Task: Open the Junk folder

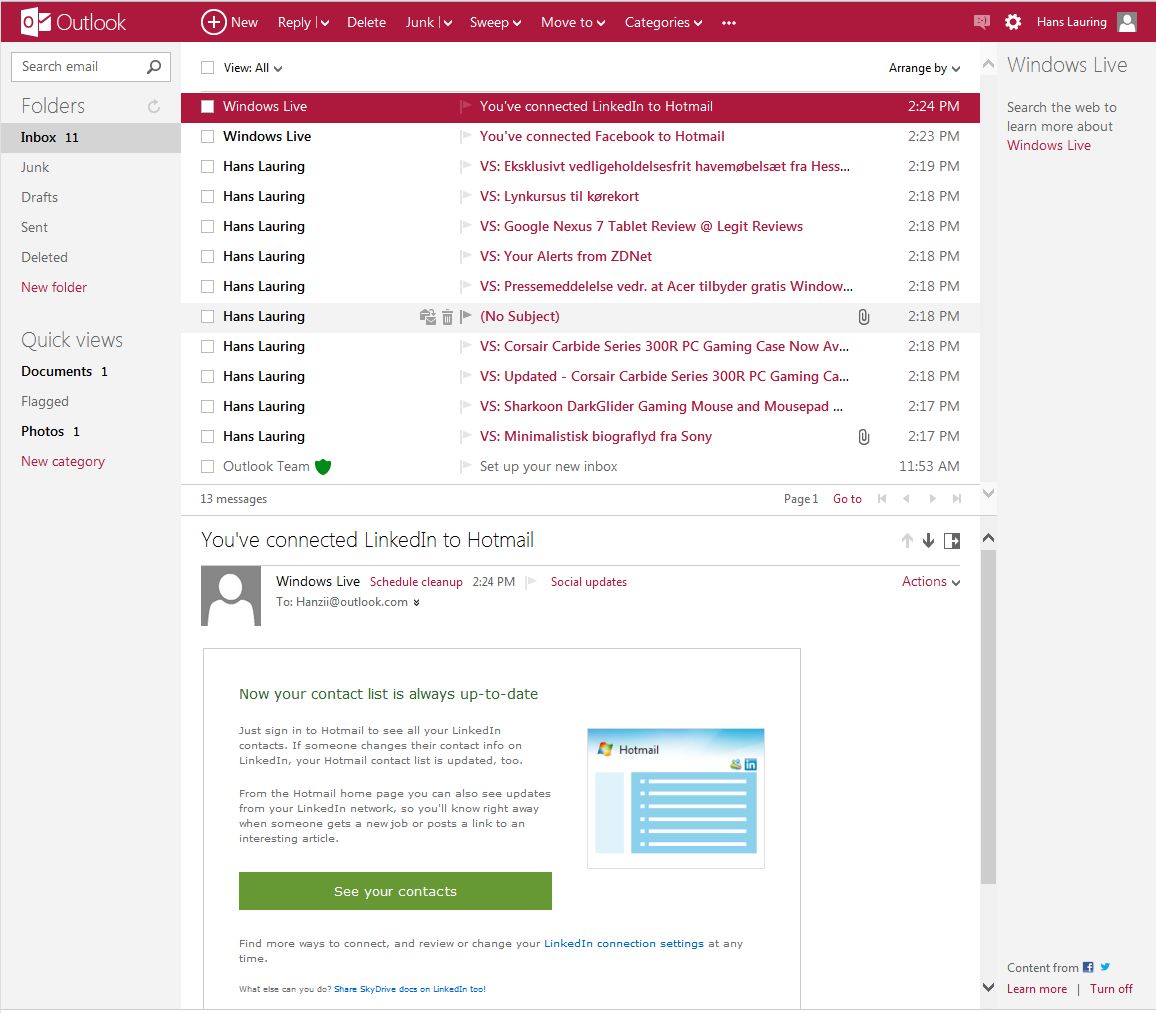Action: 35,167
